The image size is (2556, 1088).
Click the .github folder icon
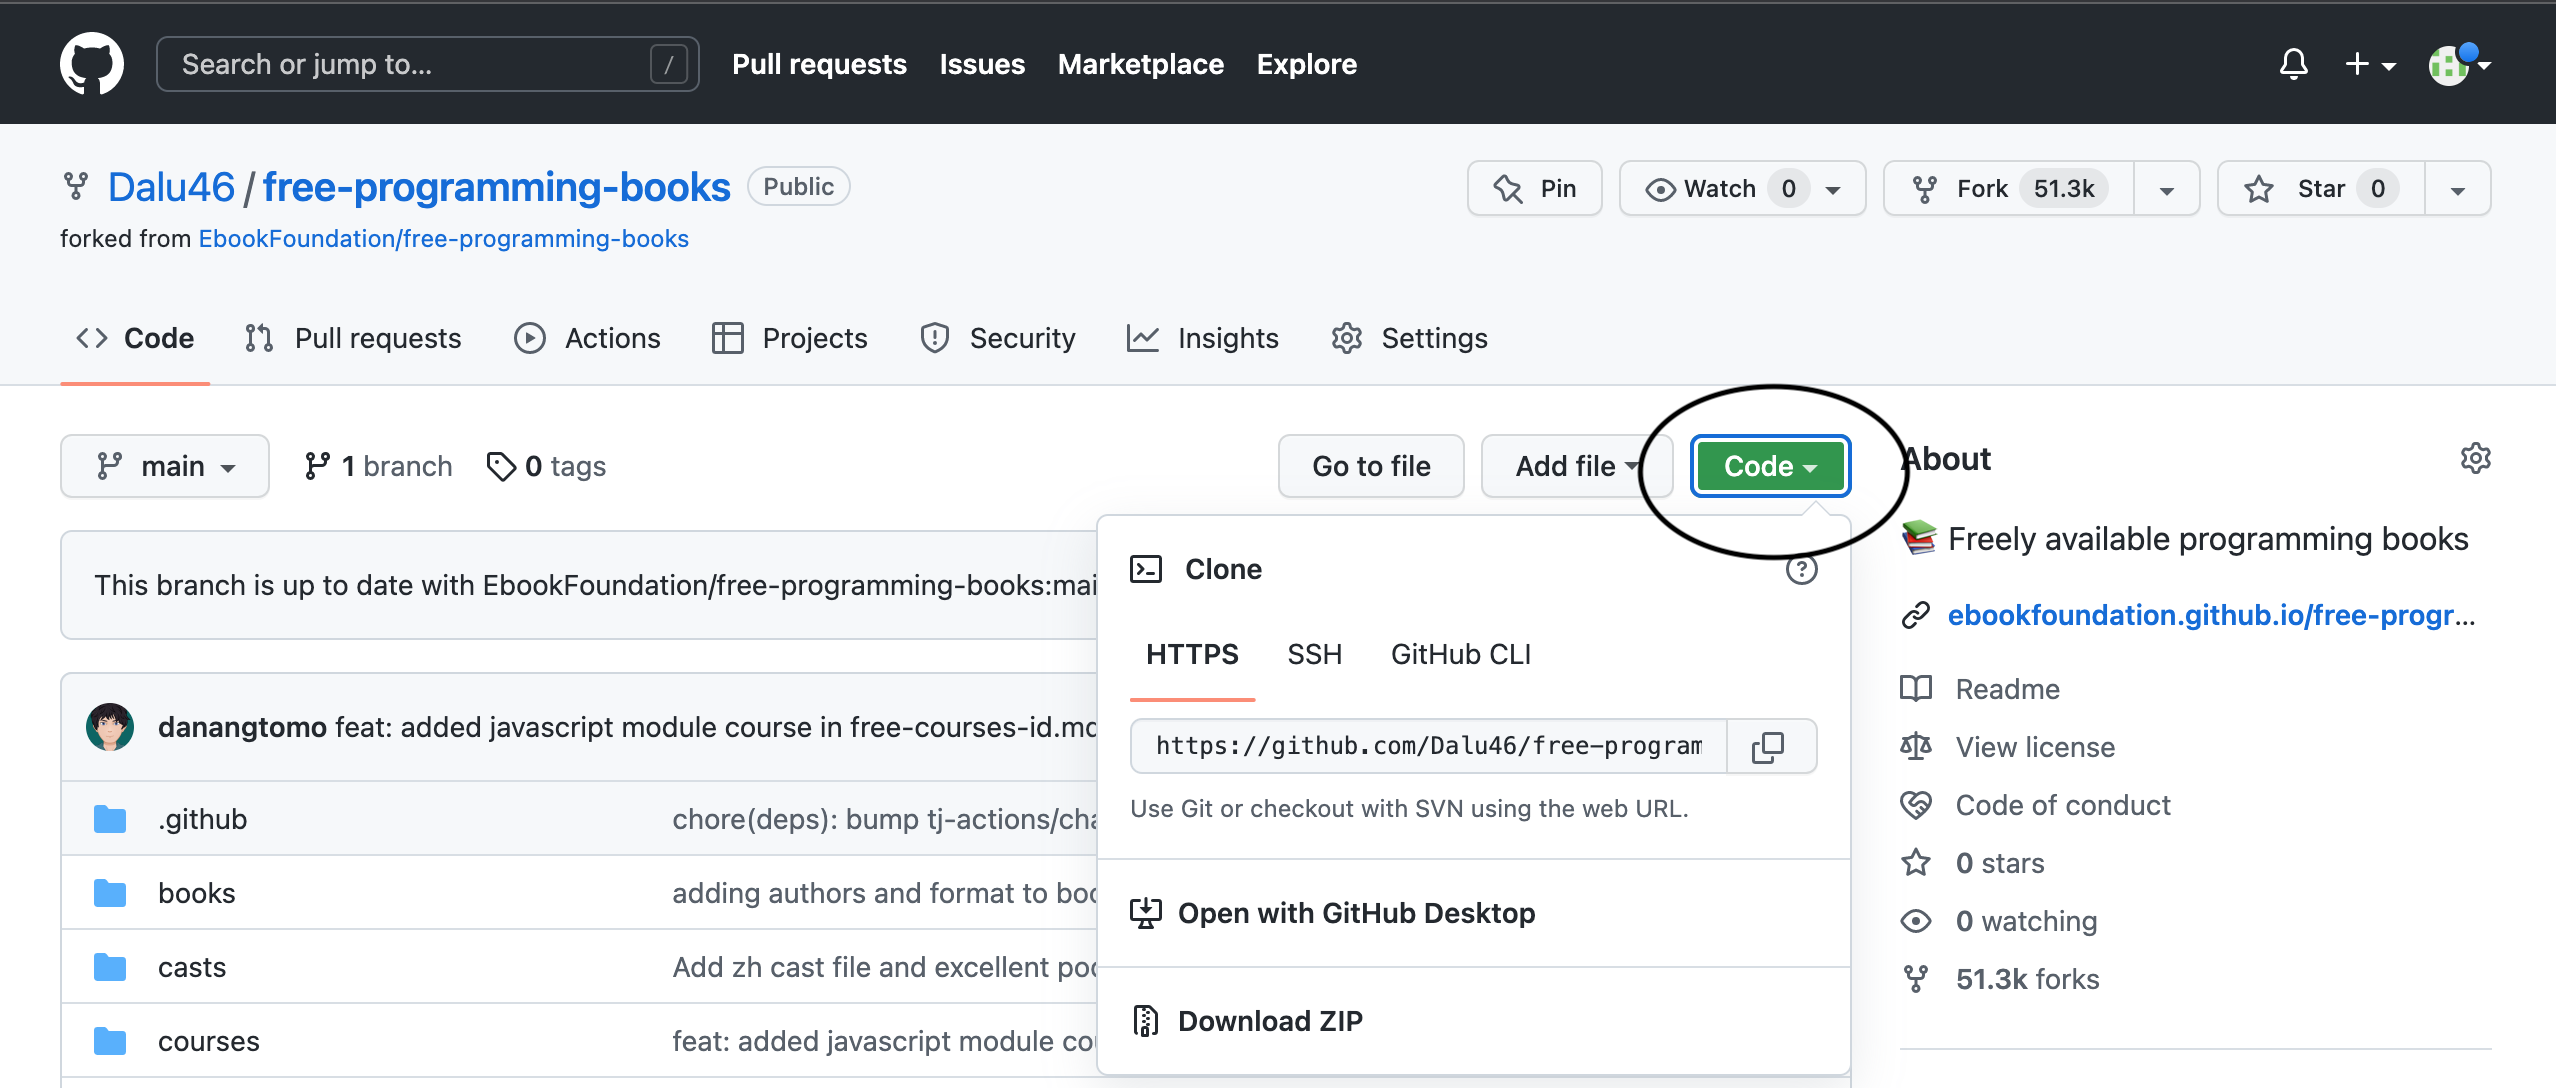(x=110, y=819)
